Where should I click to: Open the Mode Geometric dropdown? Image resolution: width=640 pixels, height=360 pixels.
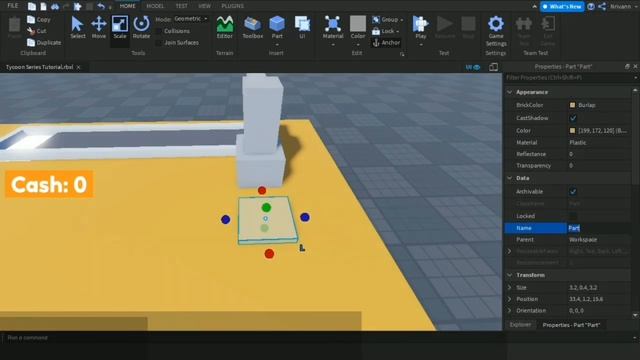click(191, 19)
